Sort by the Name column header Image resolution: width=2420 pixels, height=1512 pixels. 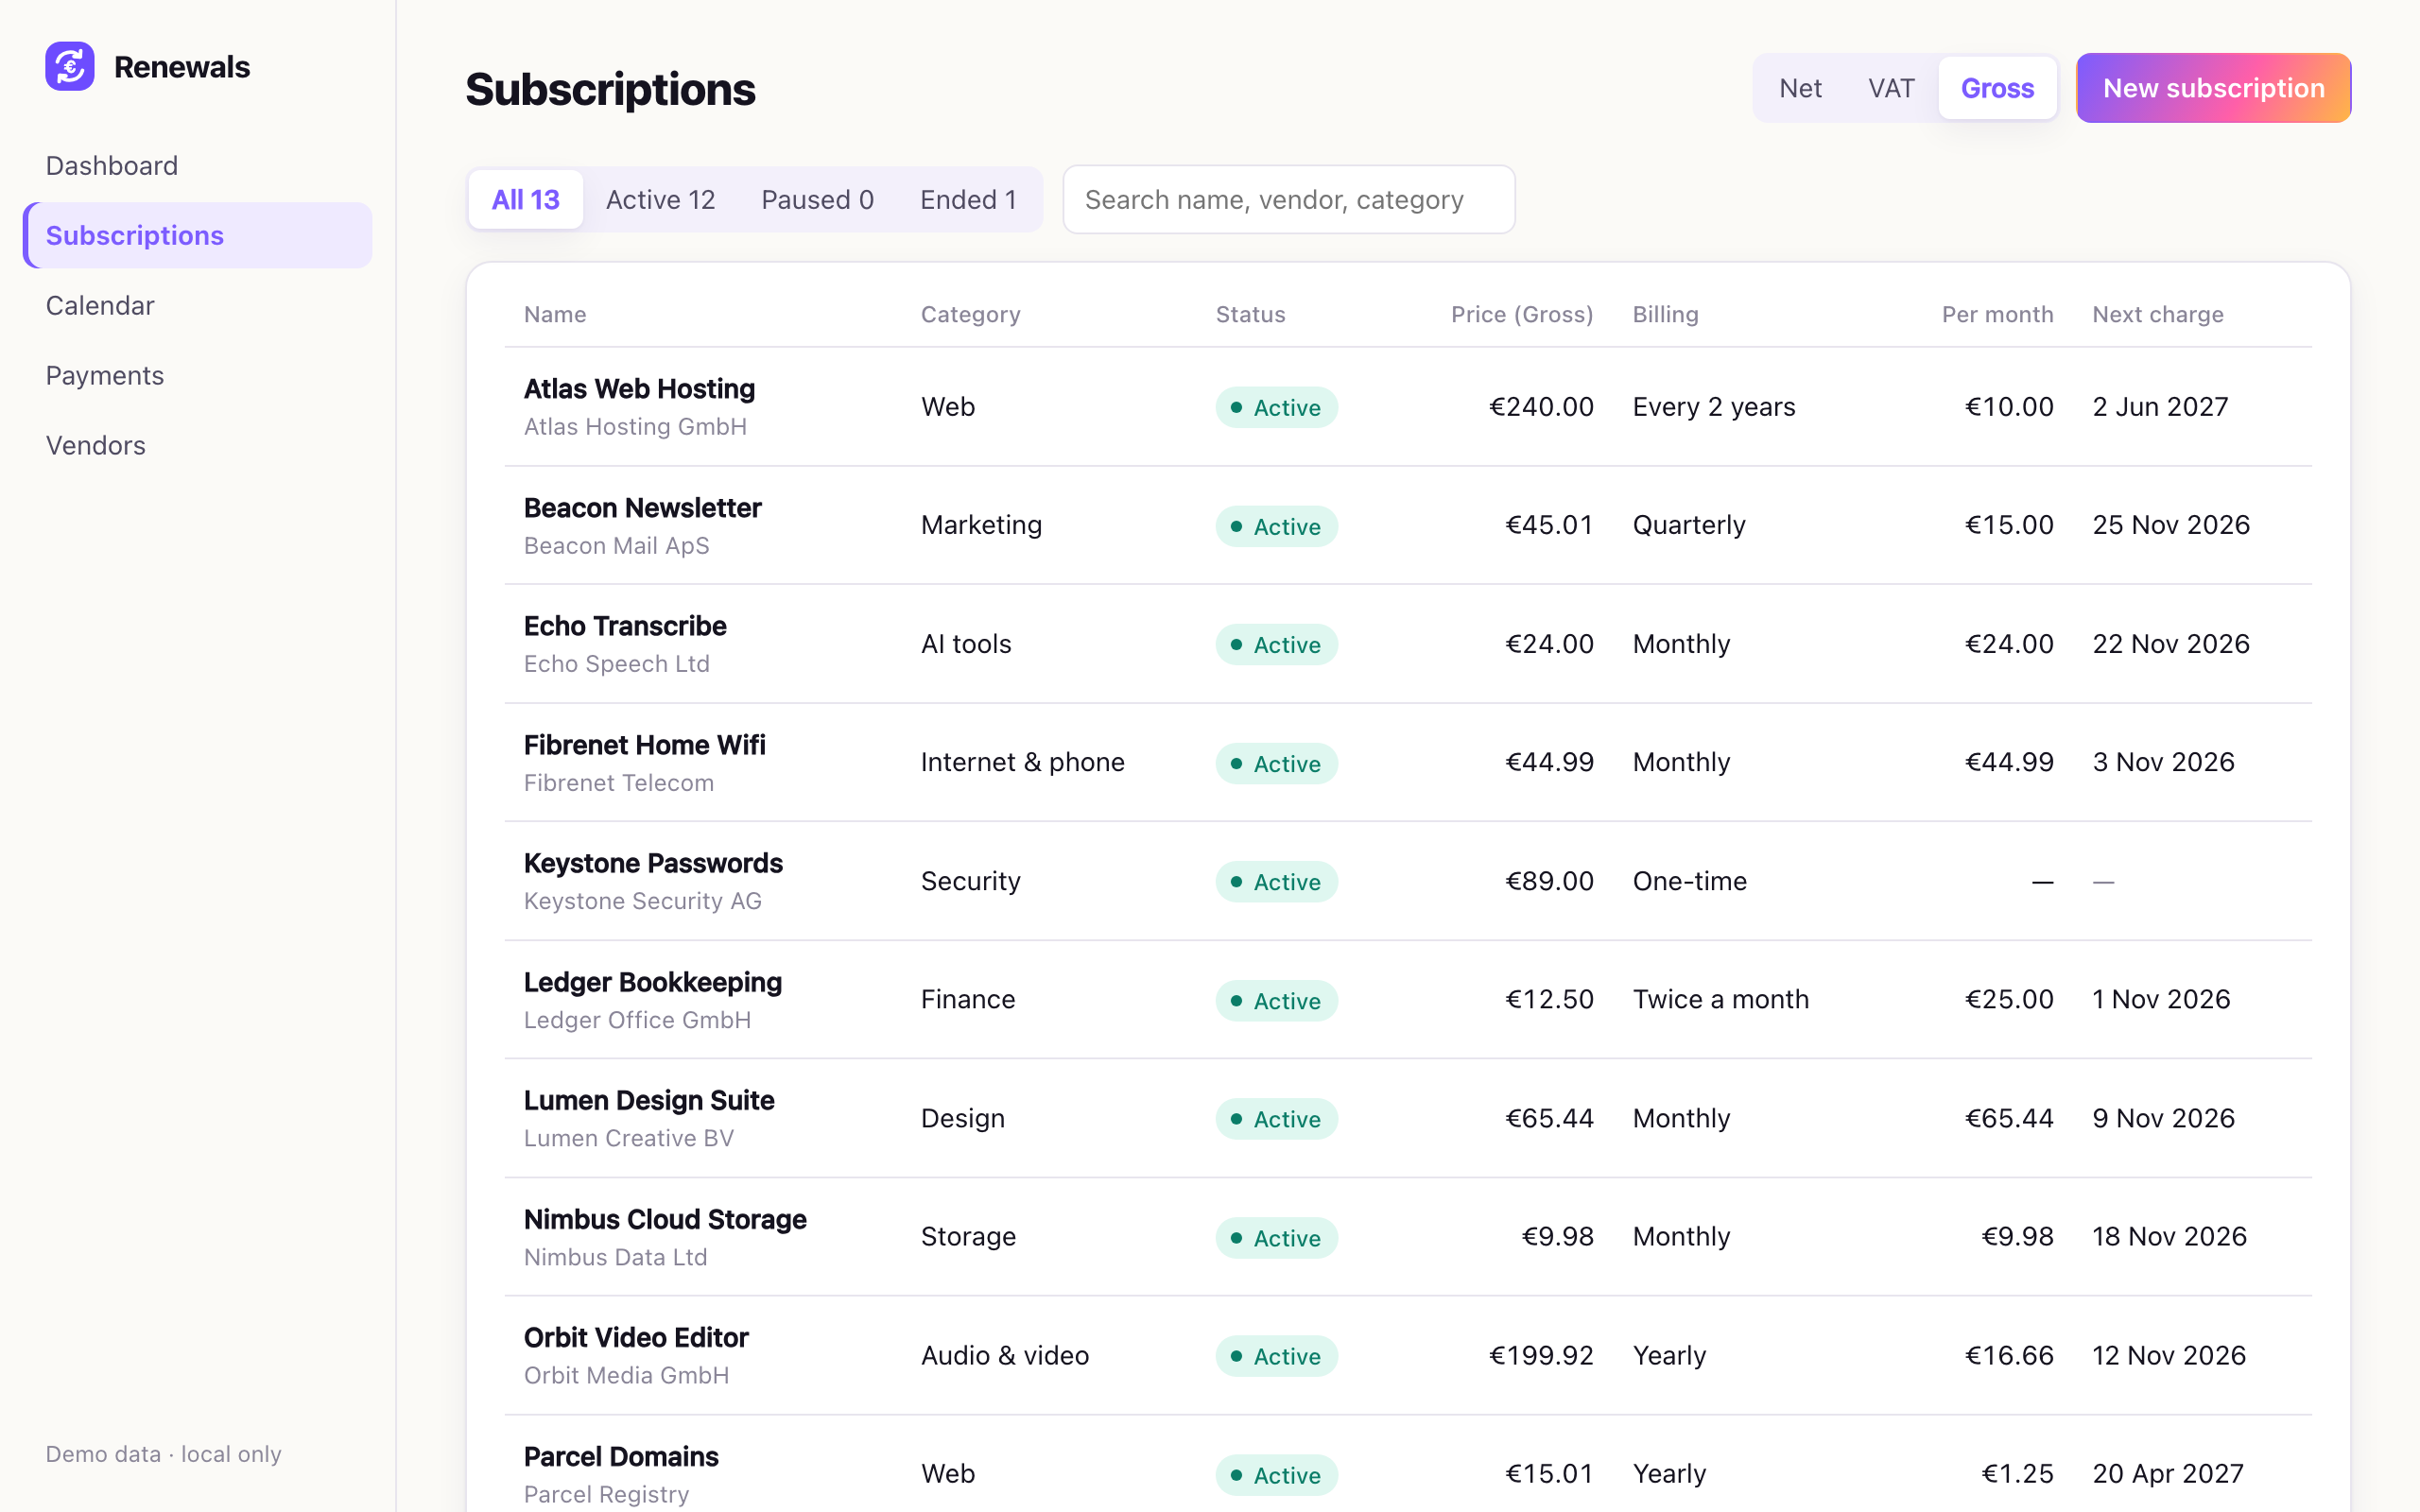coord(555,314)
